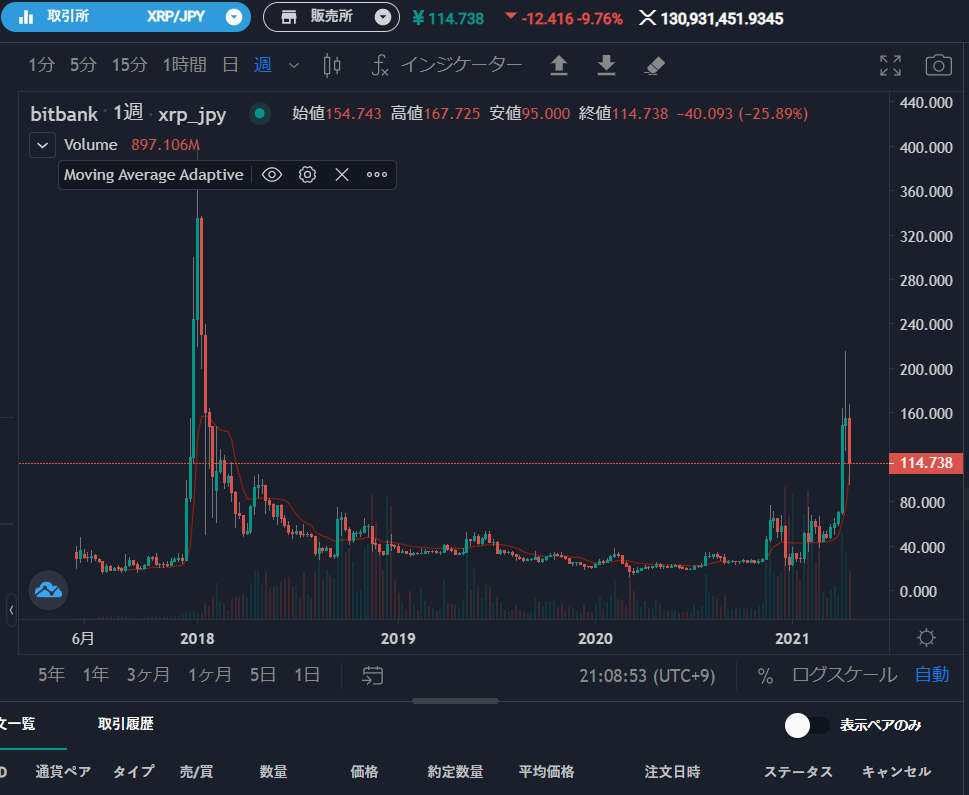The width and height of the screenshot is (969, 795).
Task: Expand the left side panel arrow
Action: point(11,610)
